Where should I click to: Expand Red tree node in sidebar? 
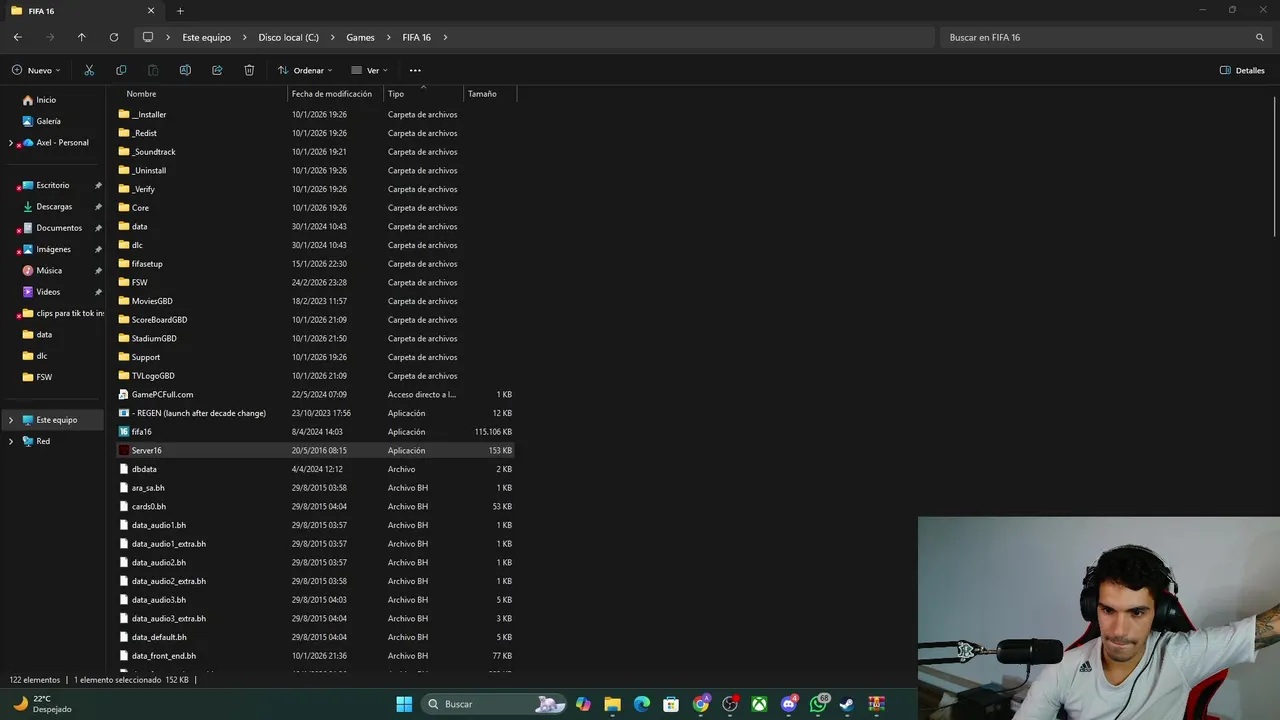[11, 441]
